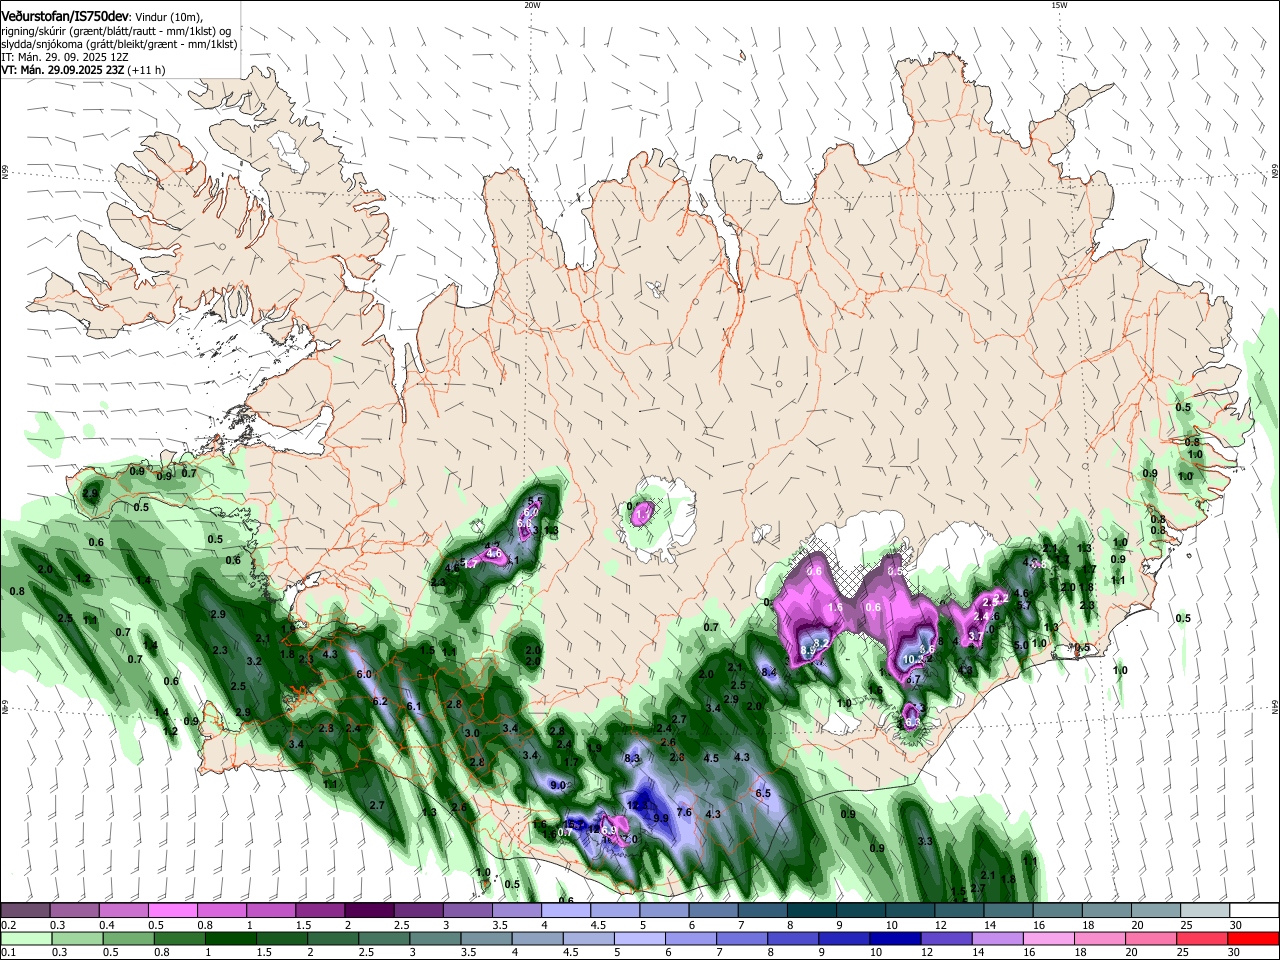Click the darkest purple snow swatch labeled 2
The width and height of the screenshot is (1280, 960).
coord(368,910)
